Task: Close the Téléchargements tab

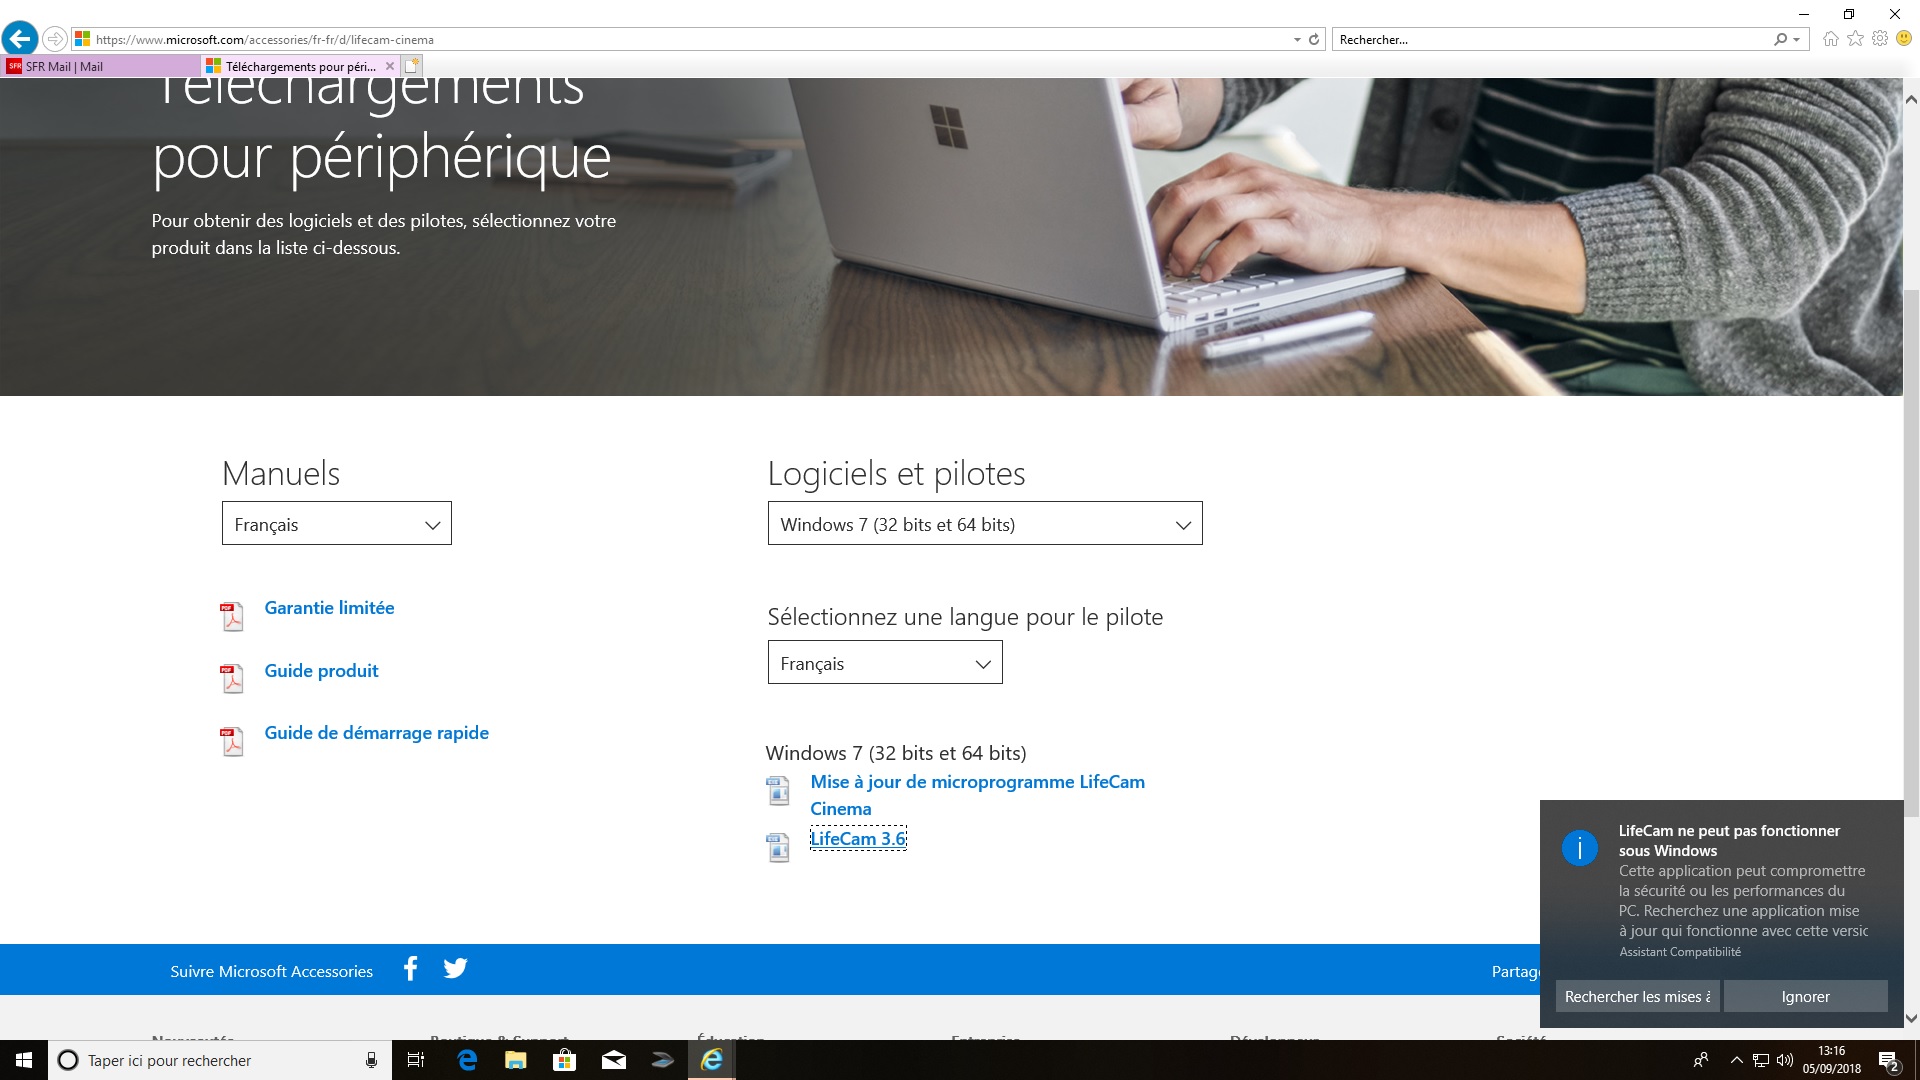Action: (x=390, y=66)
